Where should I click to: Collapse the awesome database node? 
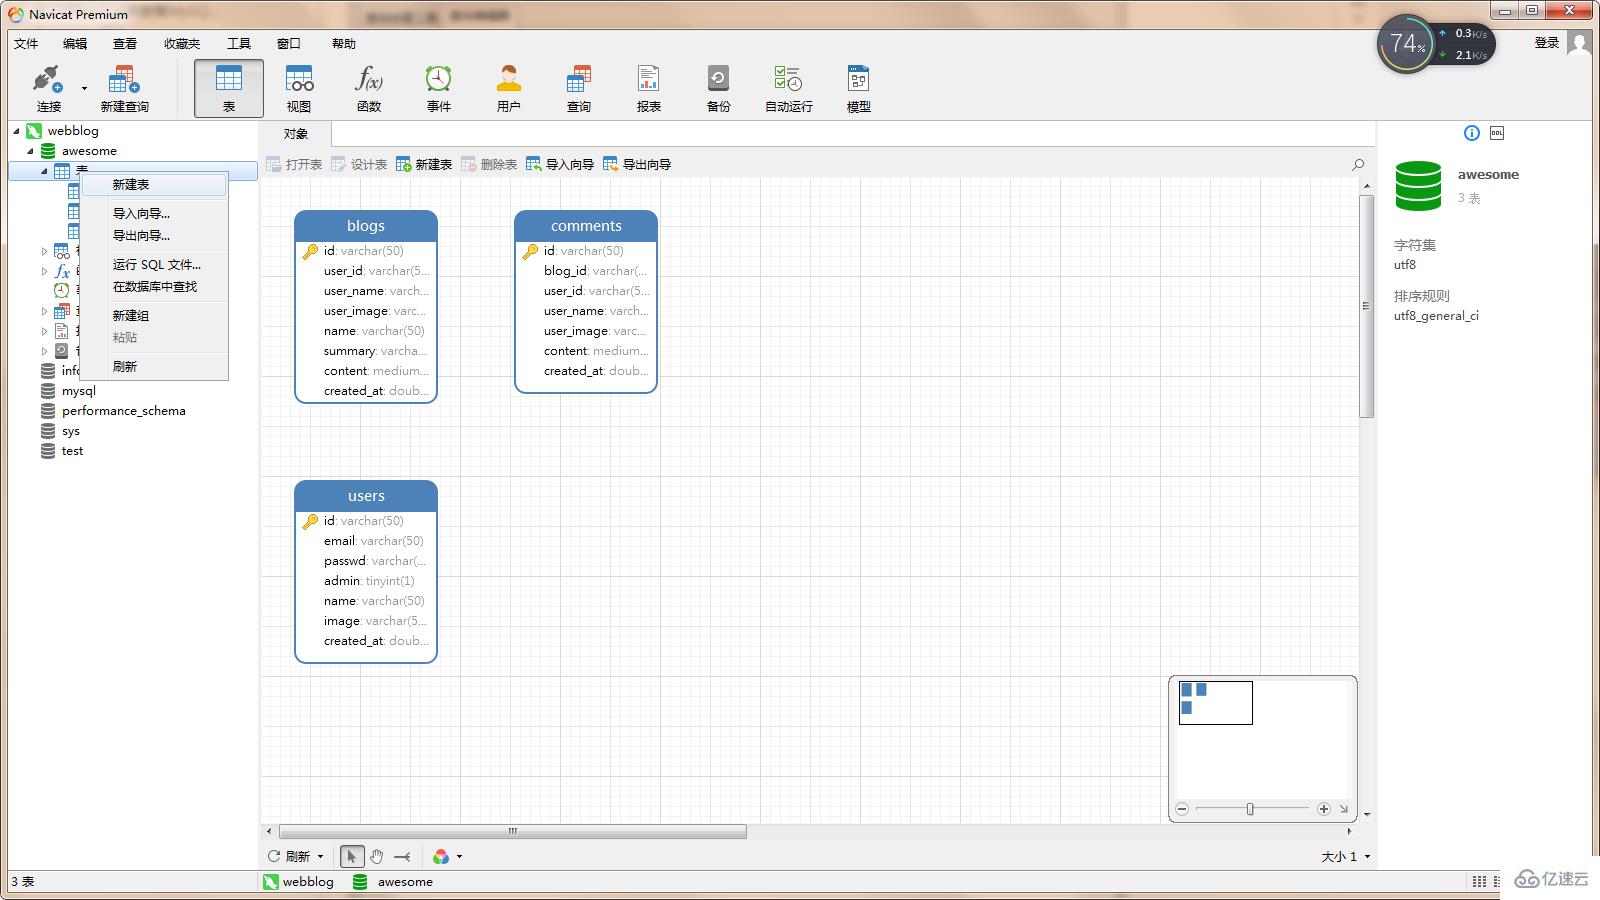[x=31, y=151]
